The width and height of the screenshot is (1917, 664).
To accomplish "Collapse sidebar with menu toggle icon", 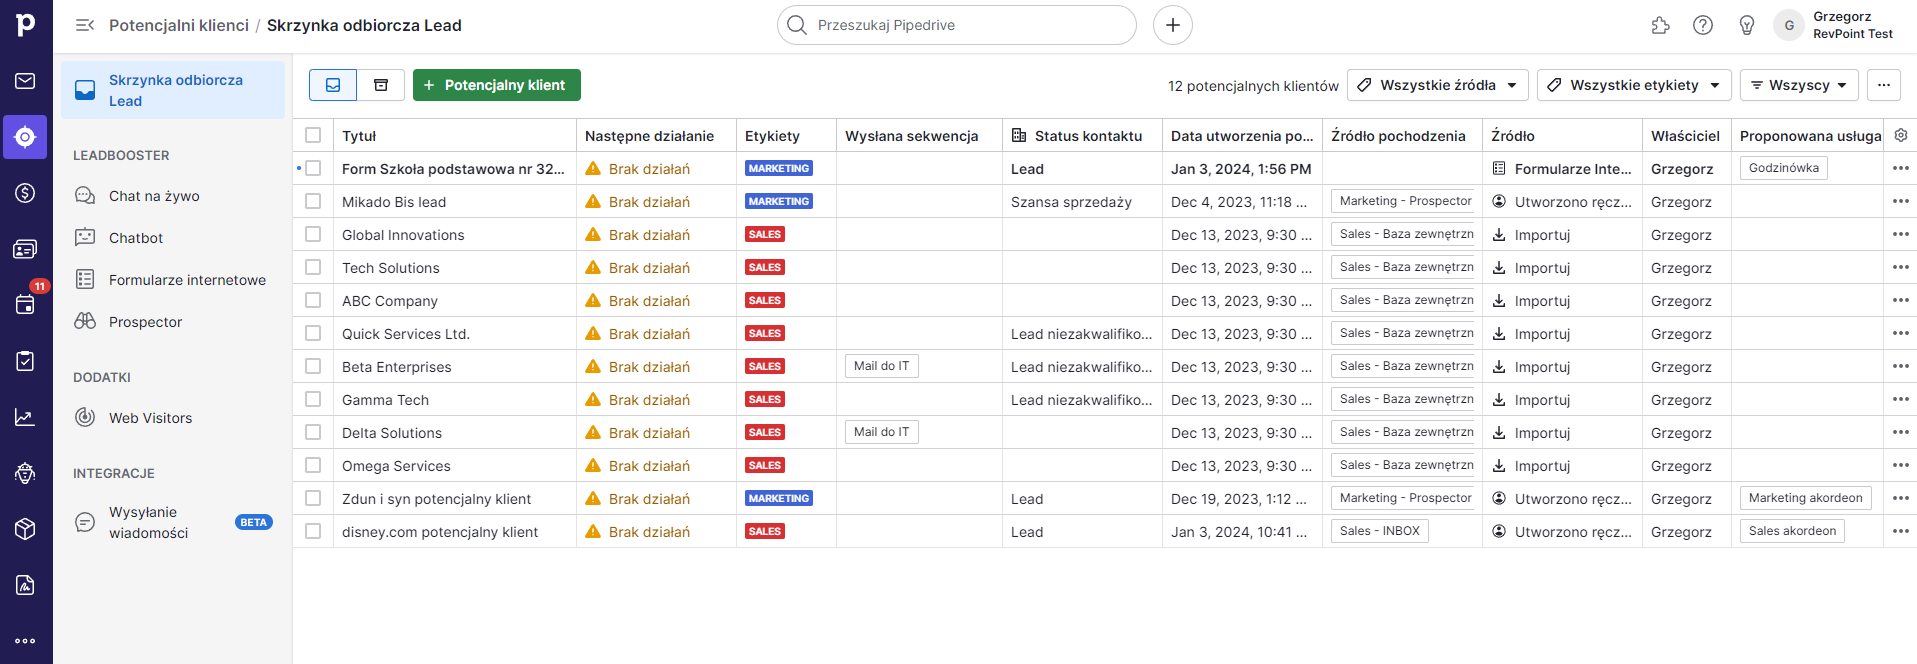I will pyautogui.click(x=85, y=25).
